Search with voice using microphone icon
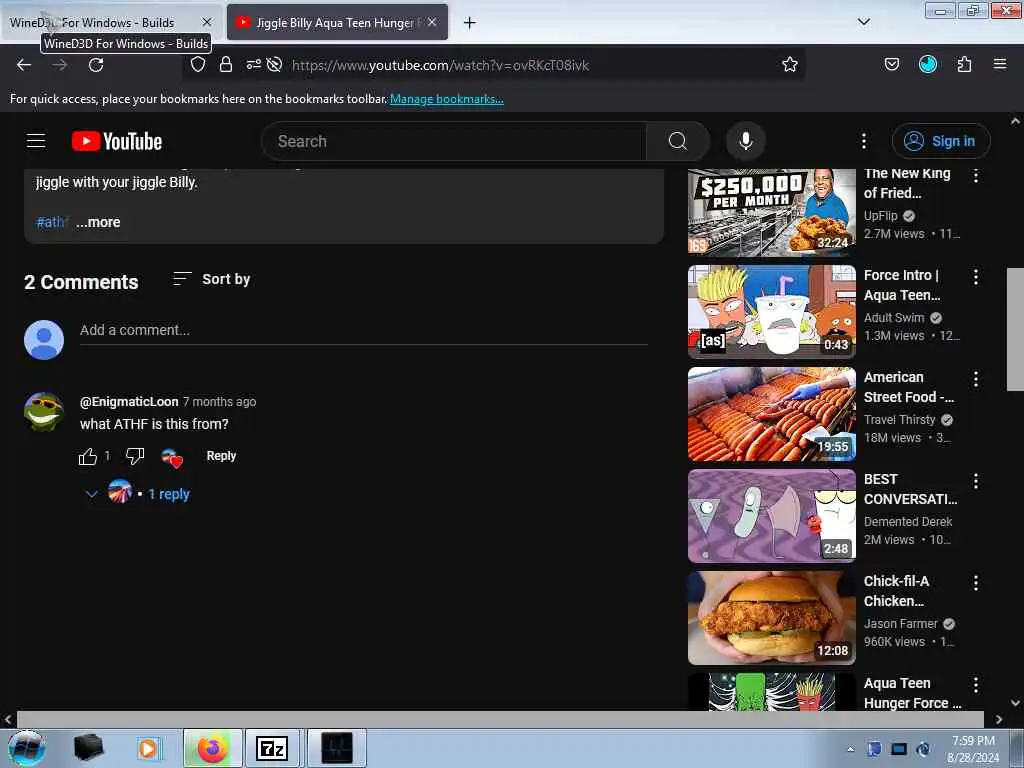The width and height of the screenshot is (1024, 768). 745,141
